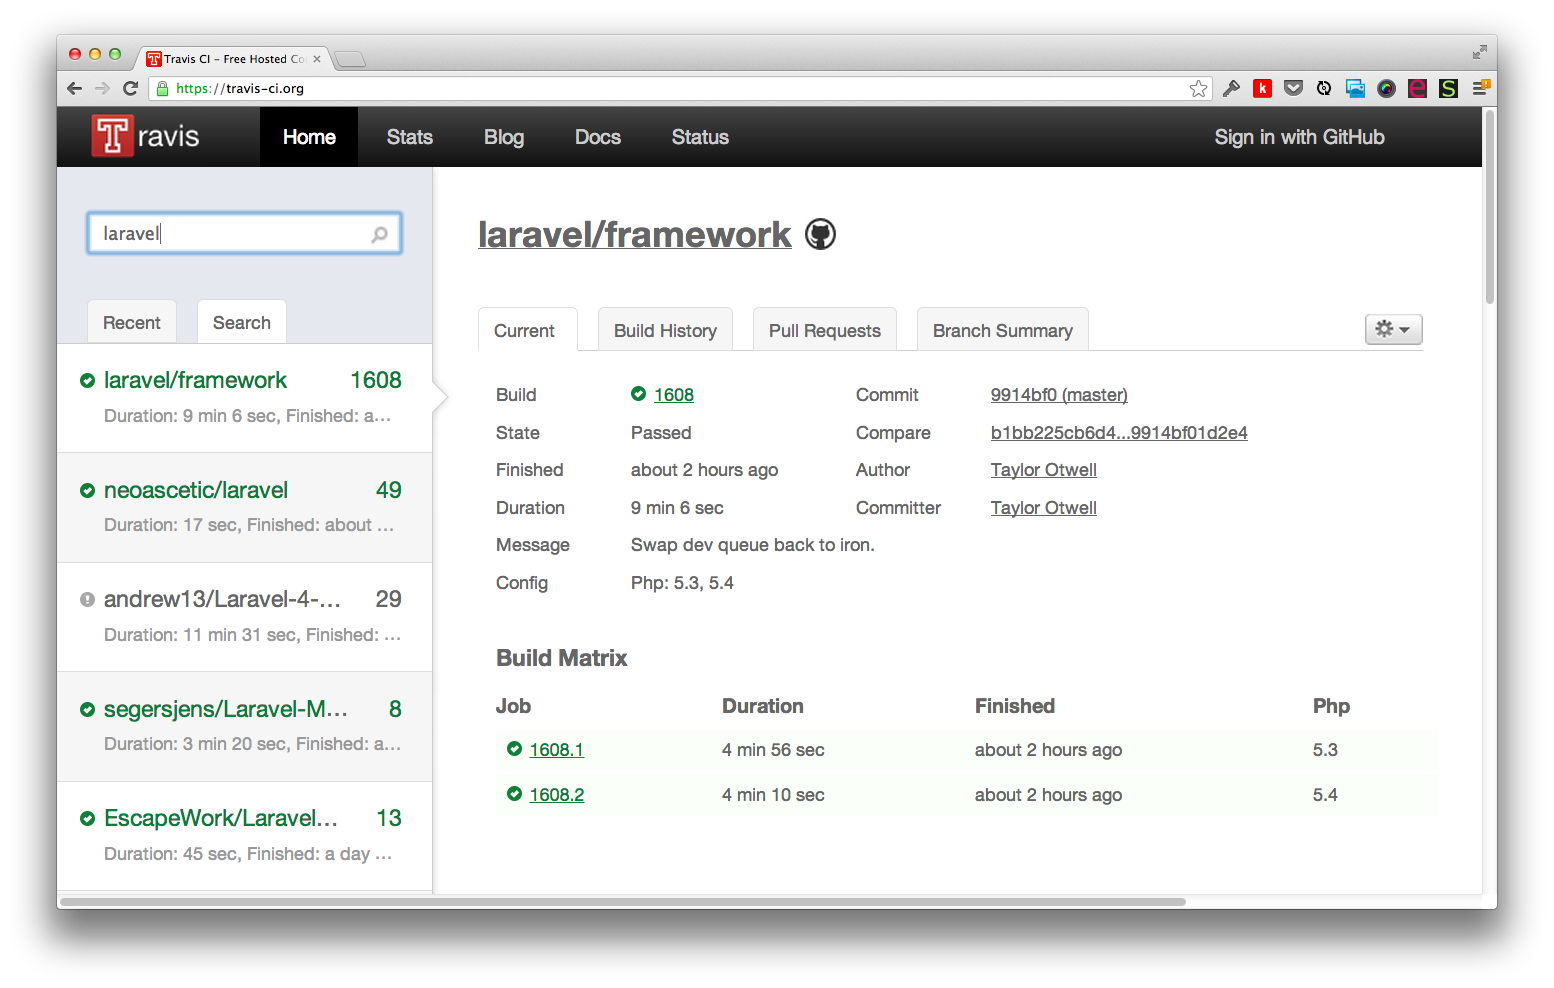Click the green S extension icon
This screenshot has height=988, width=1554.
click(1448, 88)
